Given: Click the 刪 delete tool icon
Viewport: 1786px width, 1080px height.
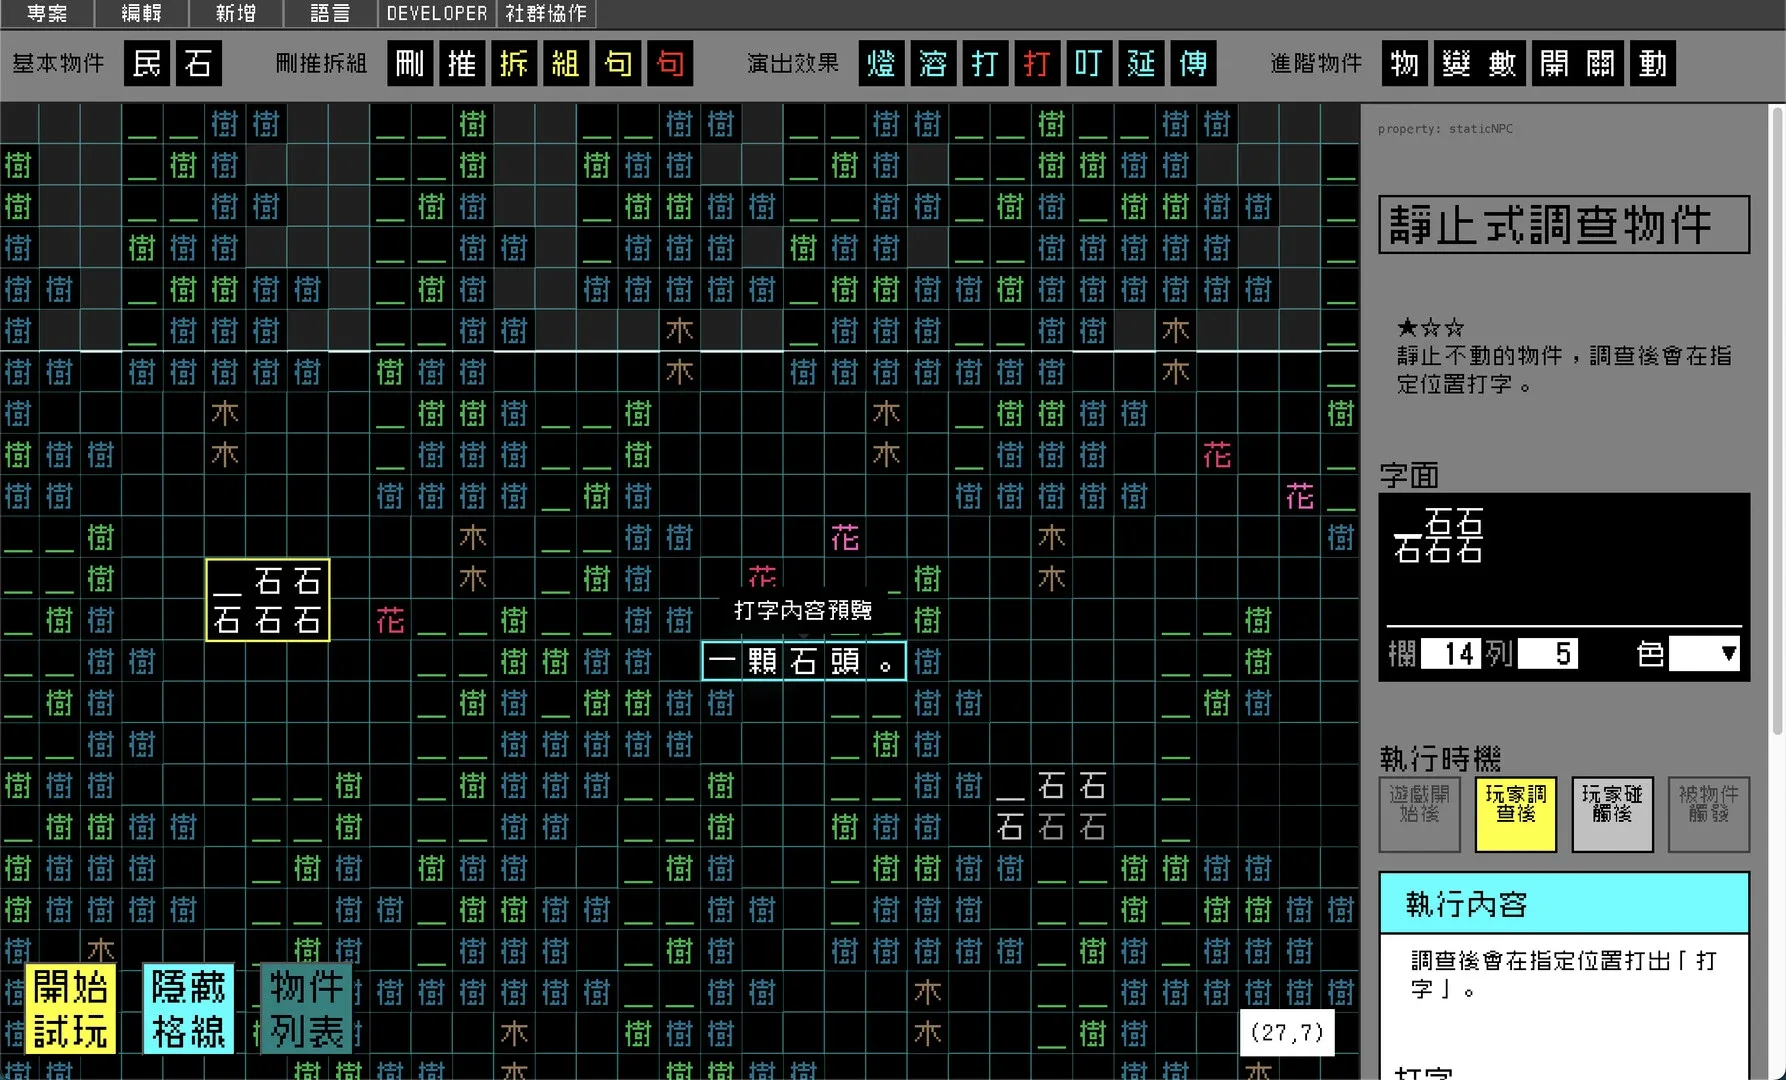Looking at the screenshot, I should (409, 64).
